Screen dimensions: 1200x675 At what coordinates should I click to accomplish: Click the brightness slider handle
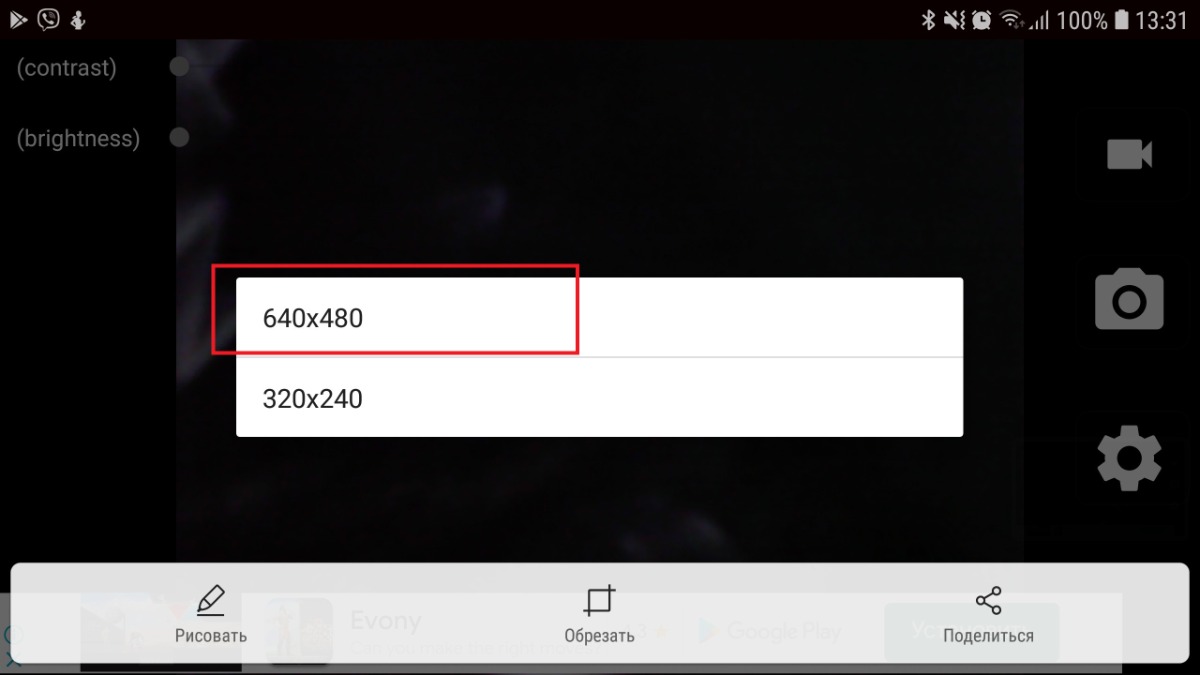pyautogui.click(x=180, y=138)
